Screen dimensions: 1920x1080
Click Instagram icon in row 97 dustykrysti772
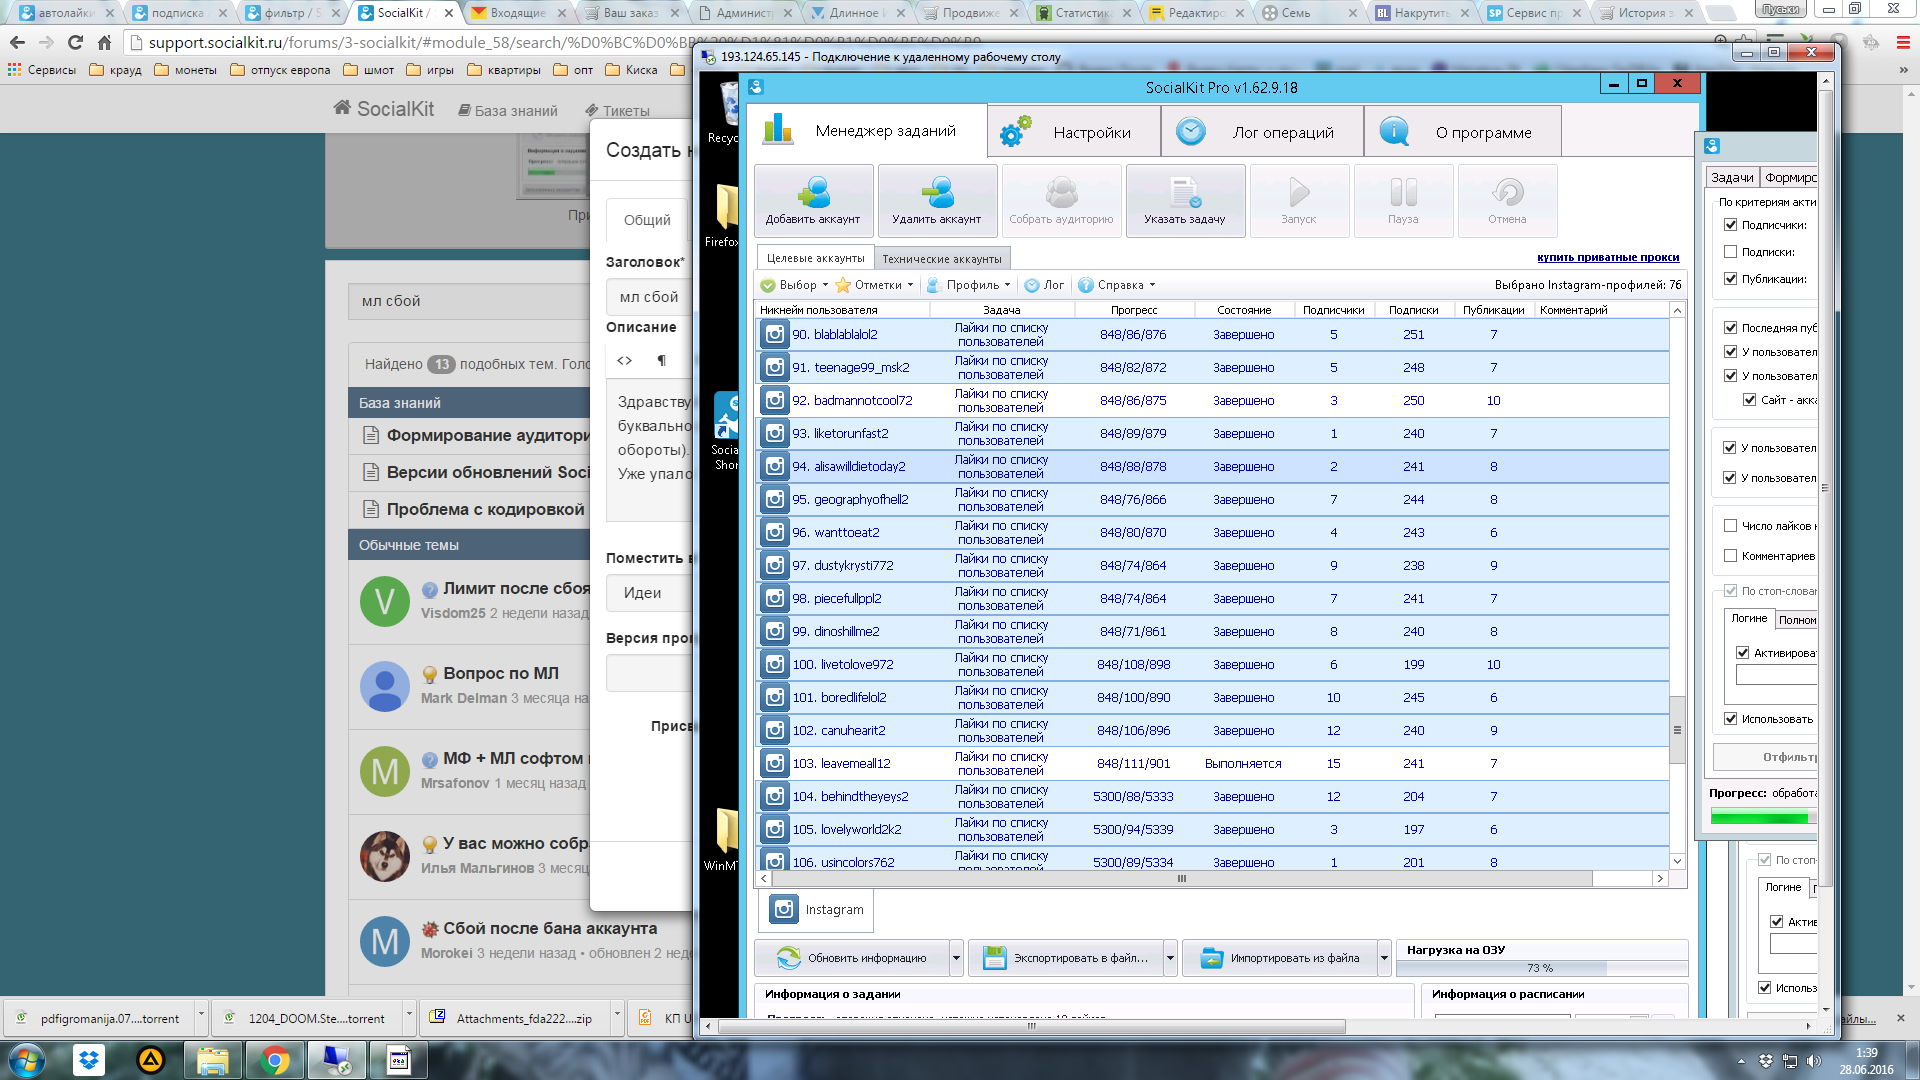pos(774,565)
